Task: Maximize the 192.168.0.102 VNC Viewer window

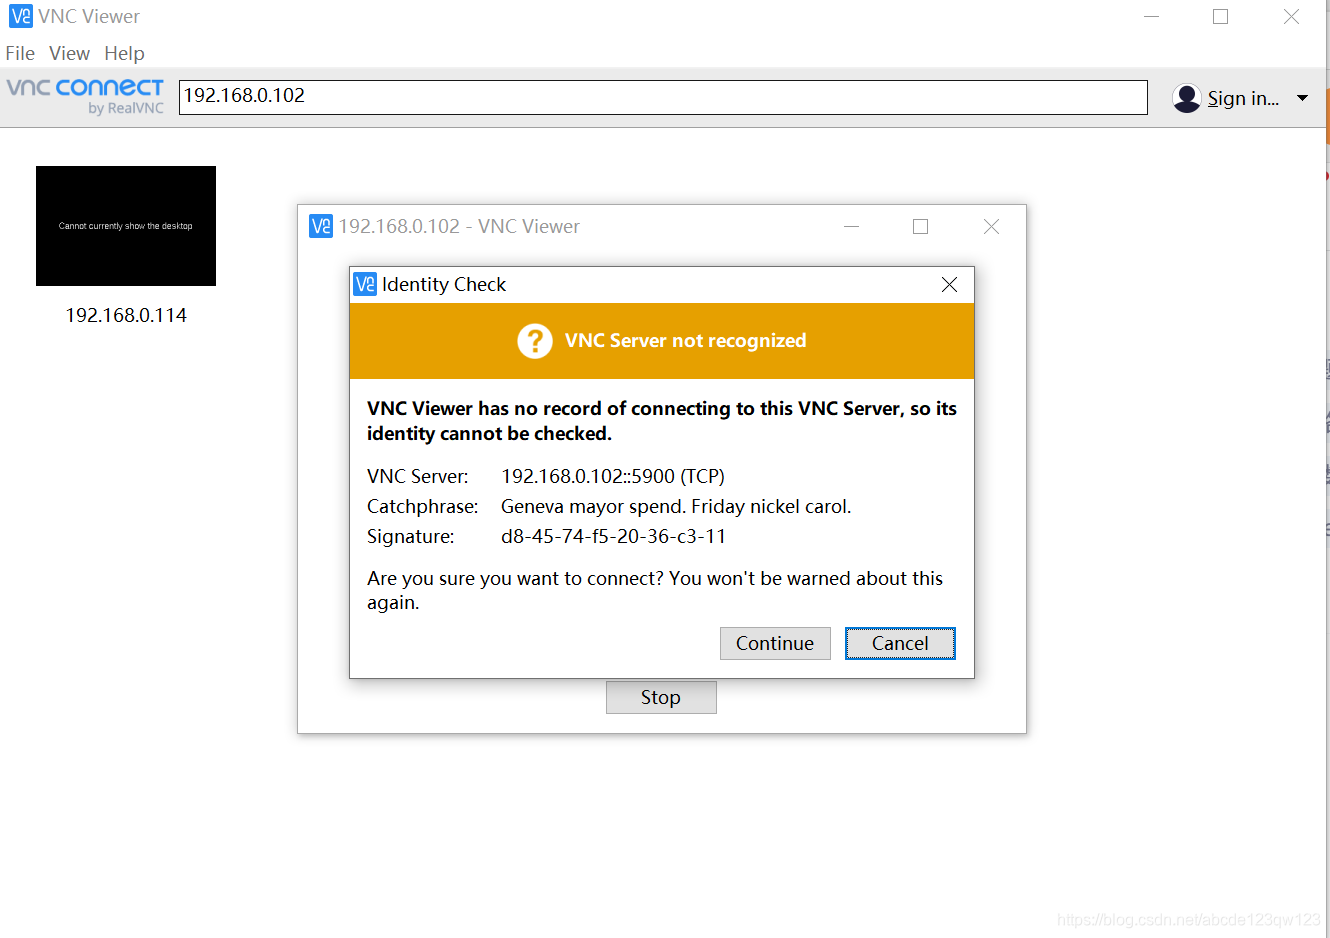Action: tap(920, 227)
